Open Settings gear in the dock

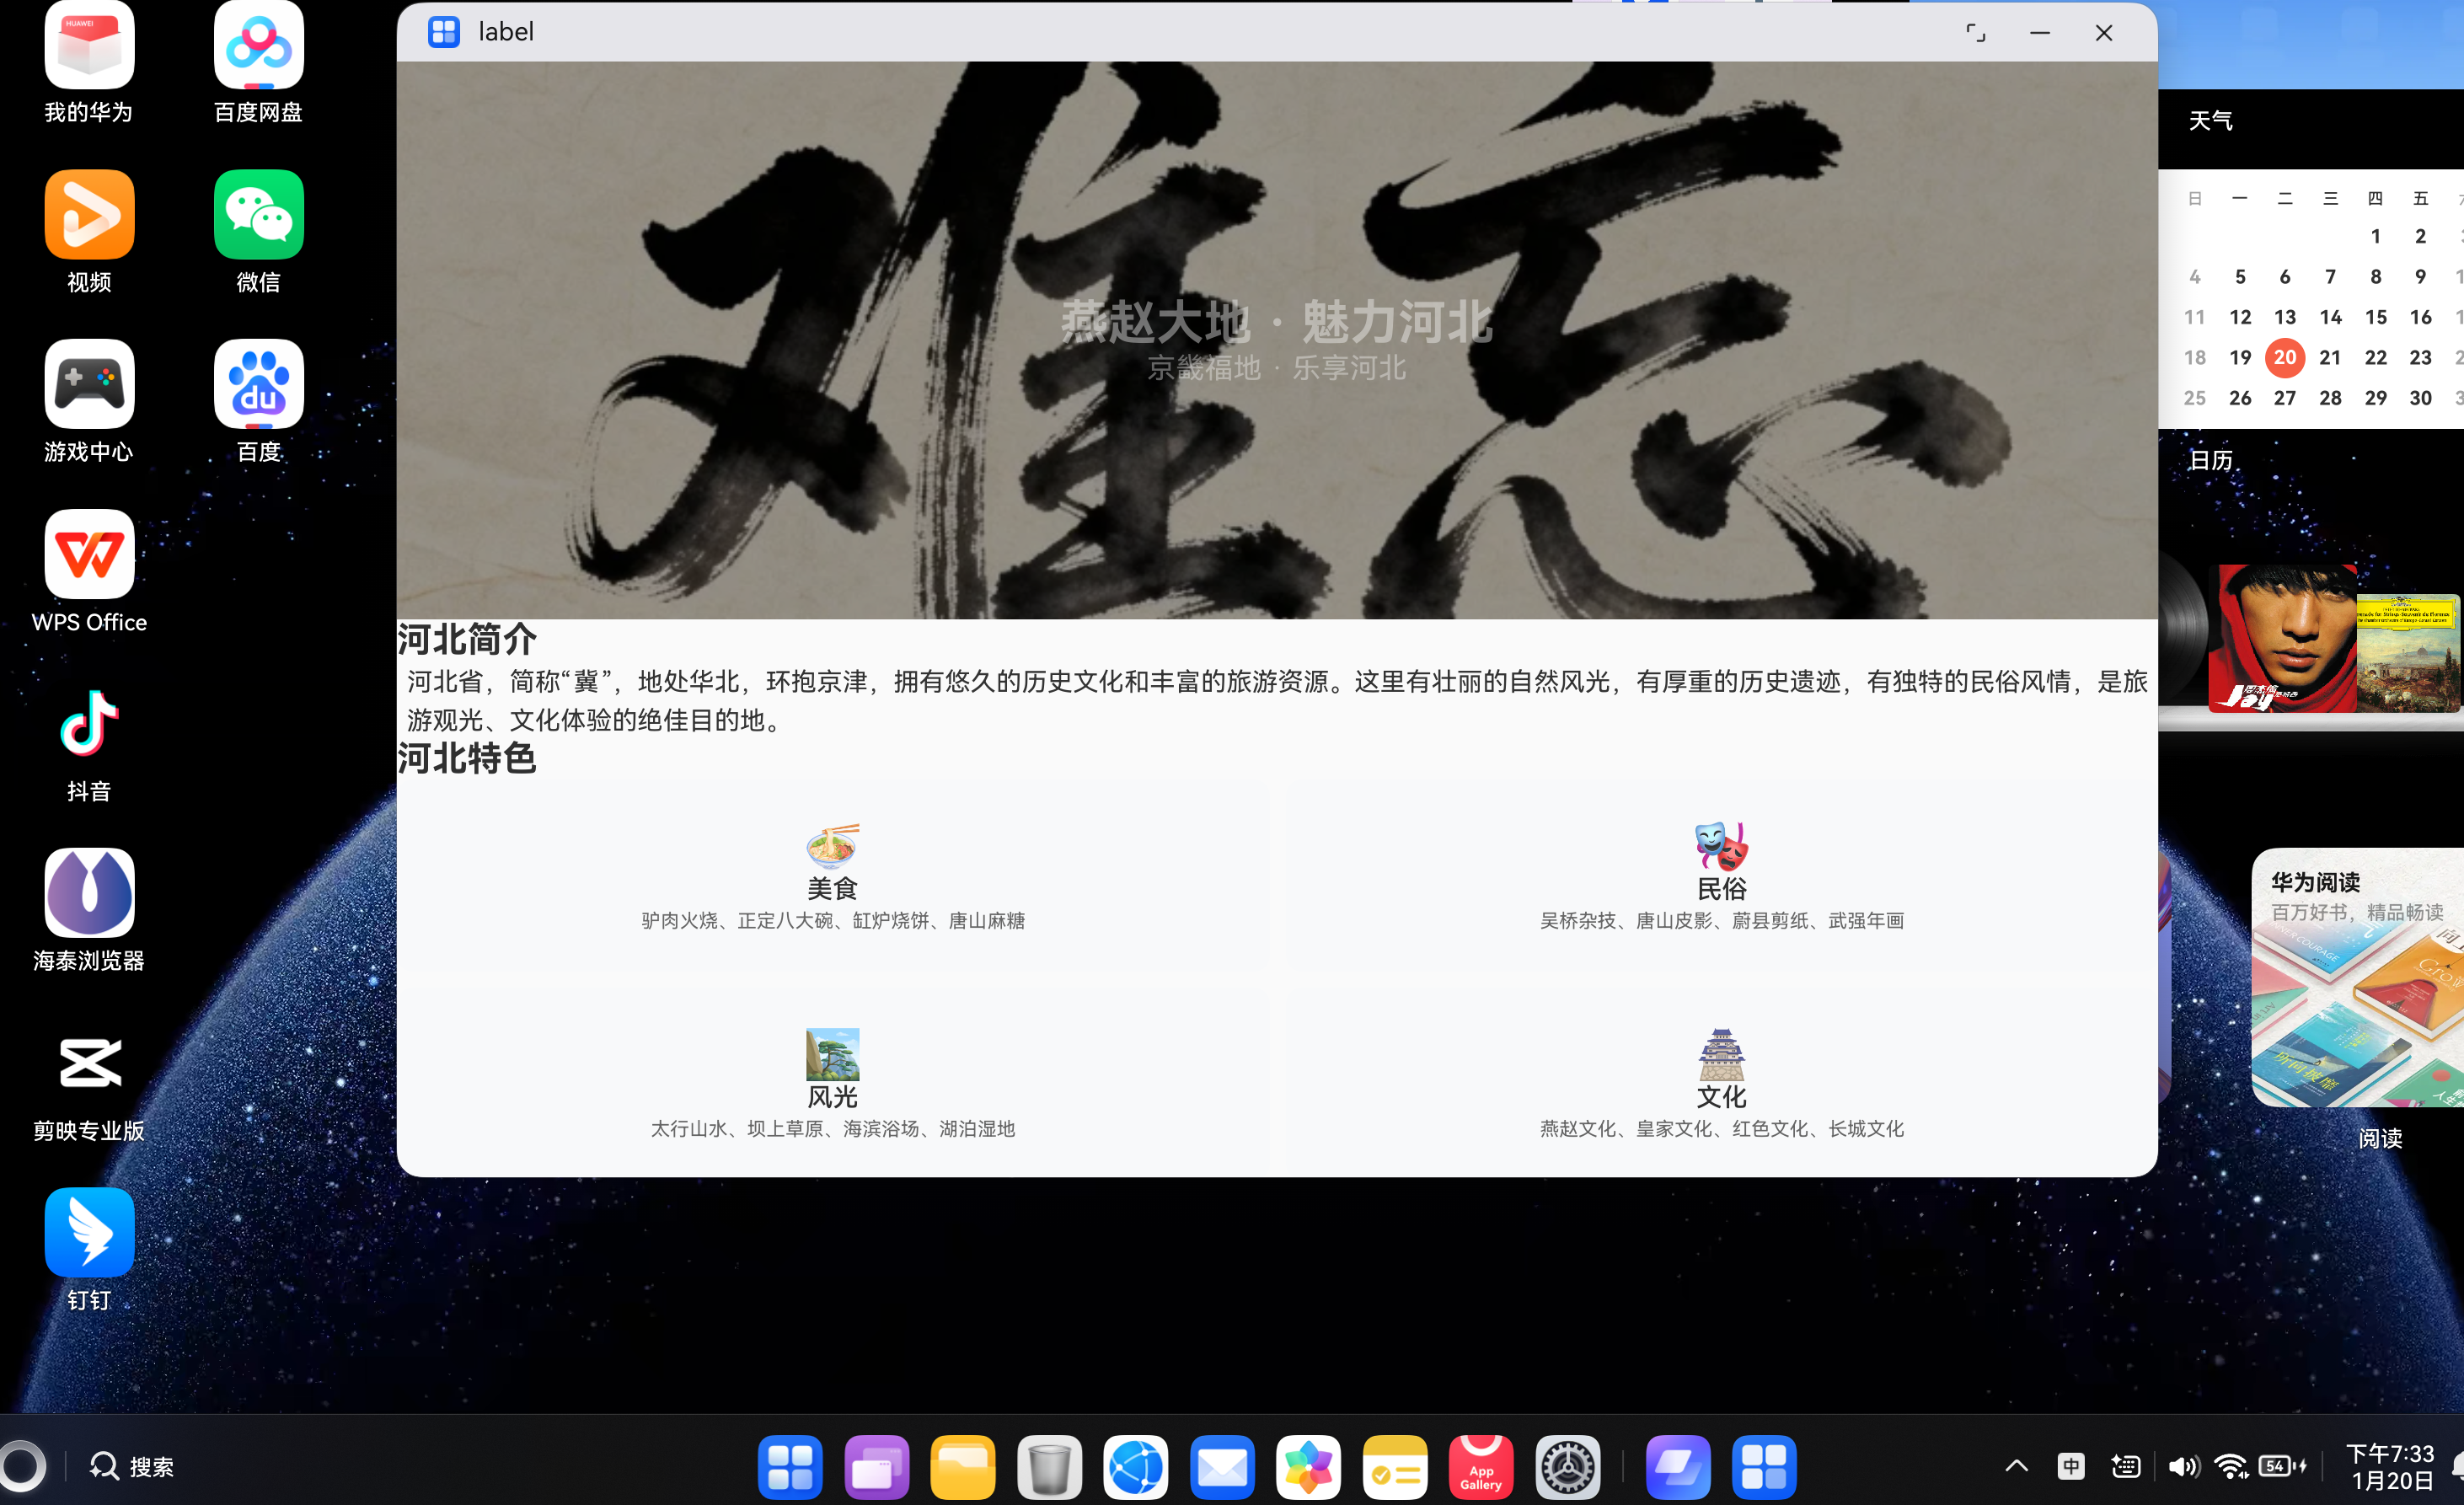pos(1567,1466)
